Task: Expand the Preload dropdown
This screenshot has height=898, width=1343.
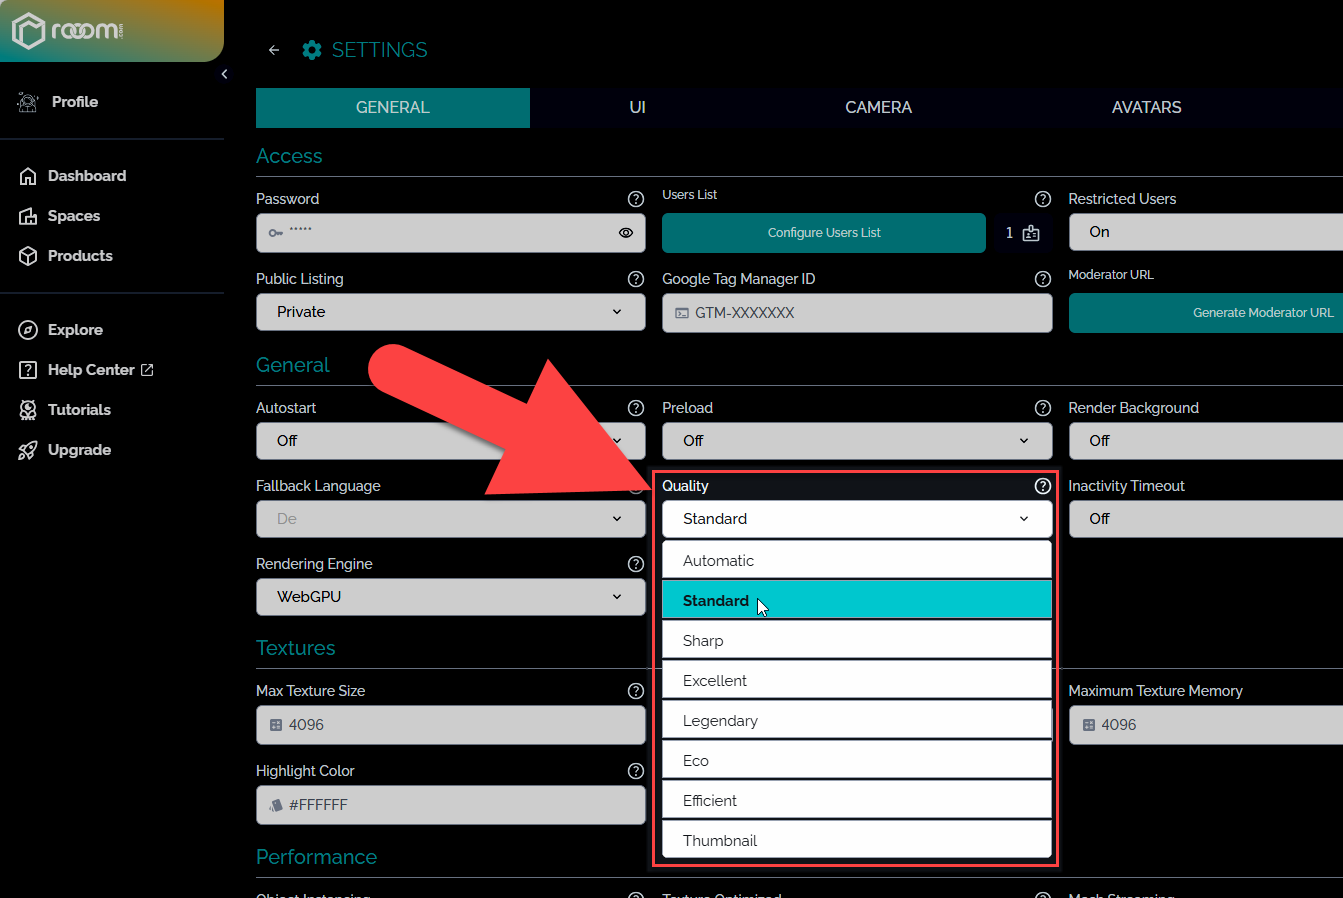Action: 857,440
